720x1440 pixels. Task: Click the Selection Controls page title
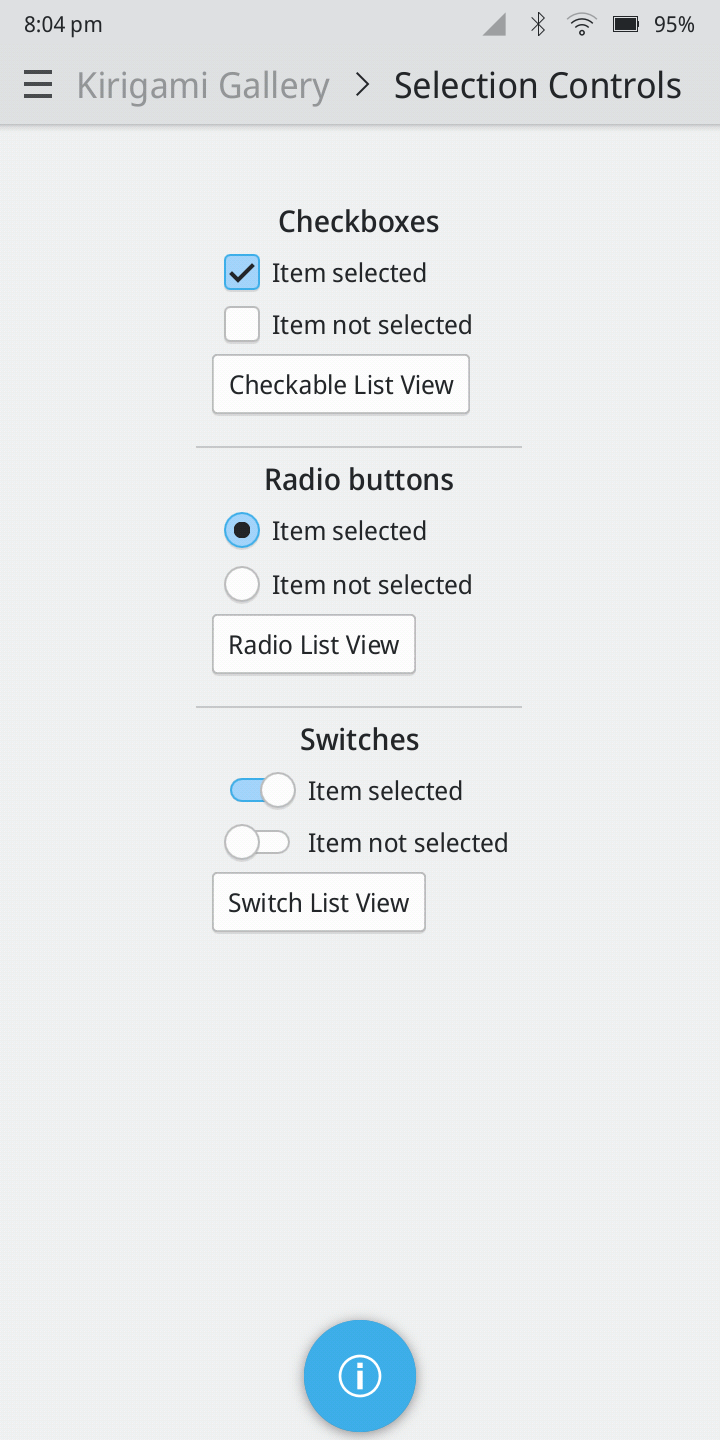pos(538,86)
